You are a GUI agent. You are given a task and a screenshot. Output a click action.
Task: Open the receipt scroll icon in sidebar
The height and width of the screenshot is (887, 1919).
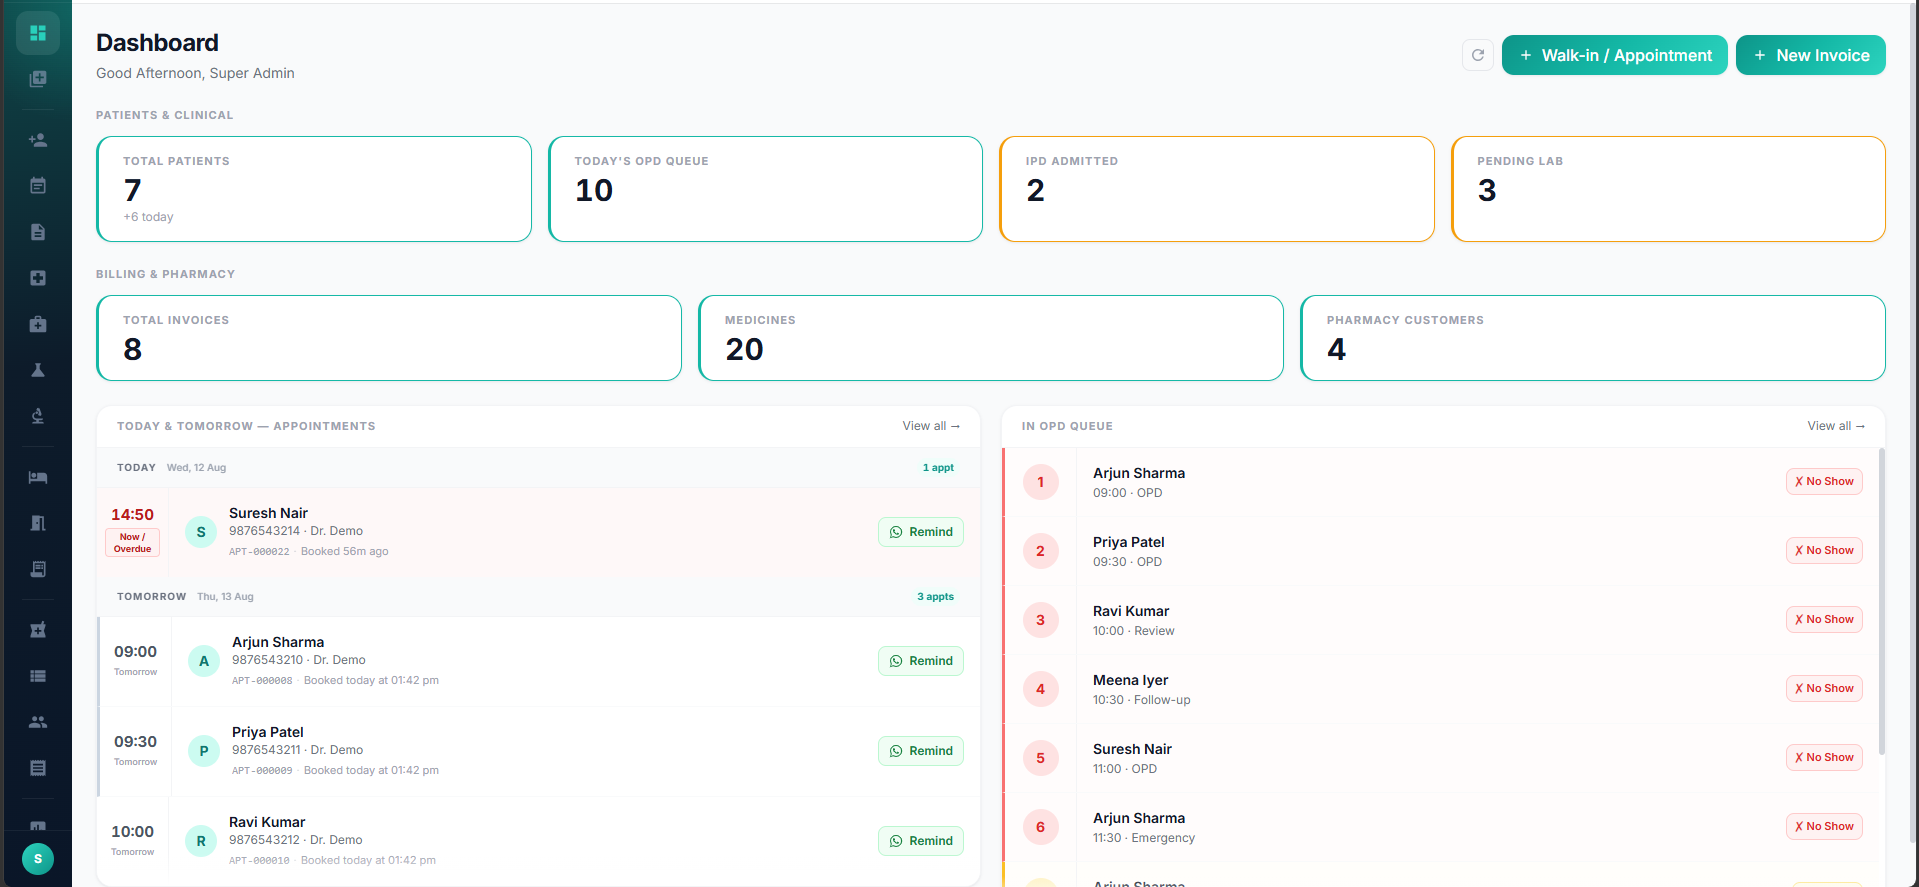pyautogui.click(x=38, y=569)
